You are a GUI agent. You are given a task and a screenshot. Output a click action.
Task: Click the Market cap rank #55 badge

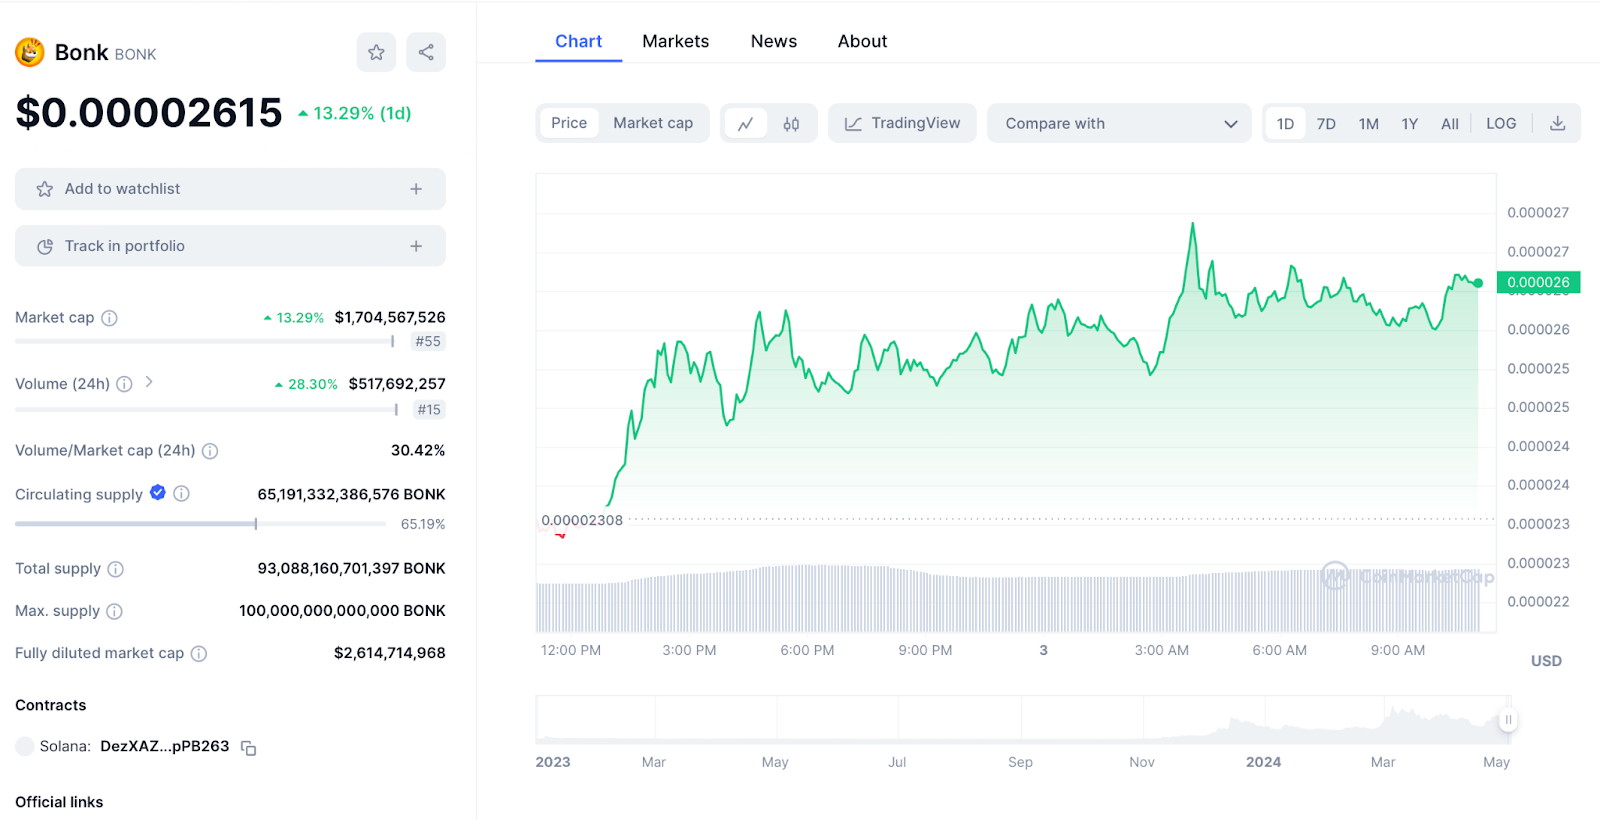tap(428, 342)
